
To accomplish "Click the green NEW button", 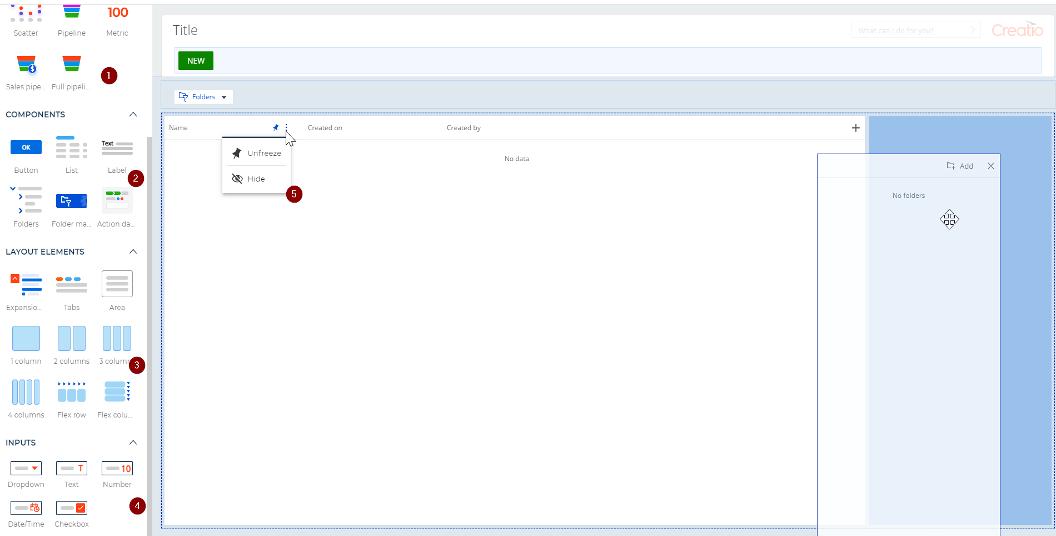I will pyautogui.click(x=196, y=61).
